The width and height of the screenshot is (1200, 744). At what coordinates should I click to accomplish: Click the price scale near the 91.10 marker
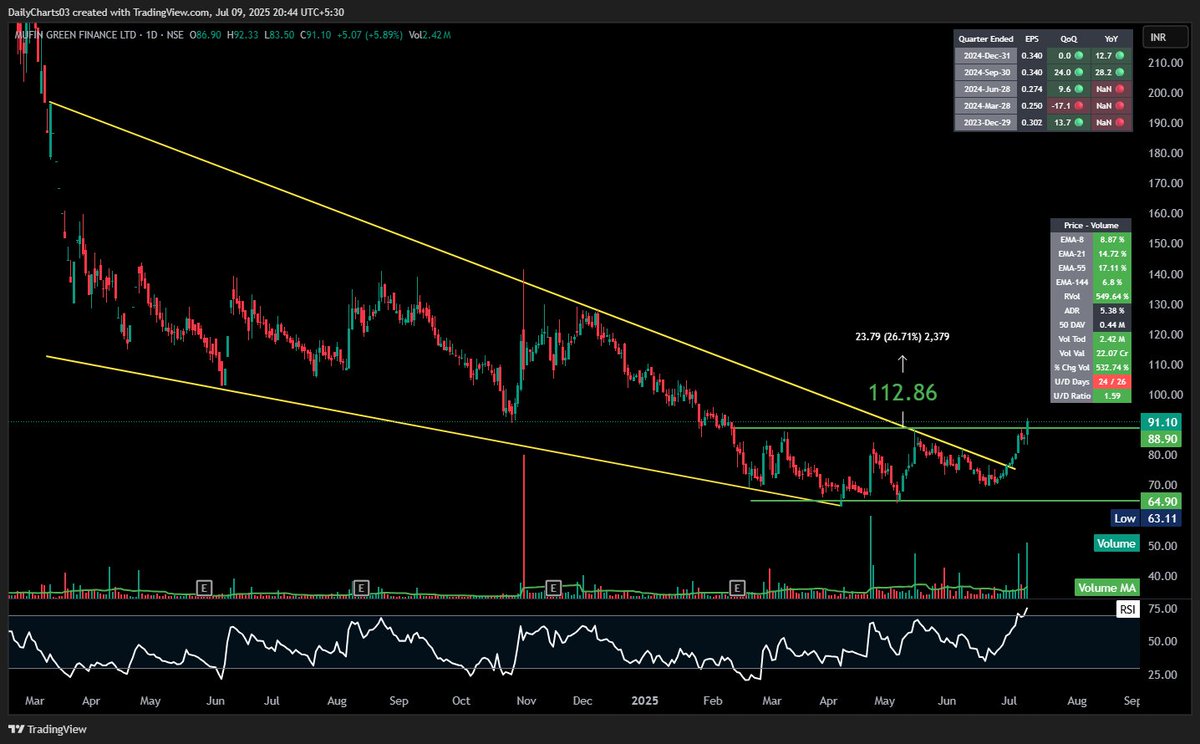click(x=1161, y=422)
